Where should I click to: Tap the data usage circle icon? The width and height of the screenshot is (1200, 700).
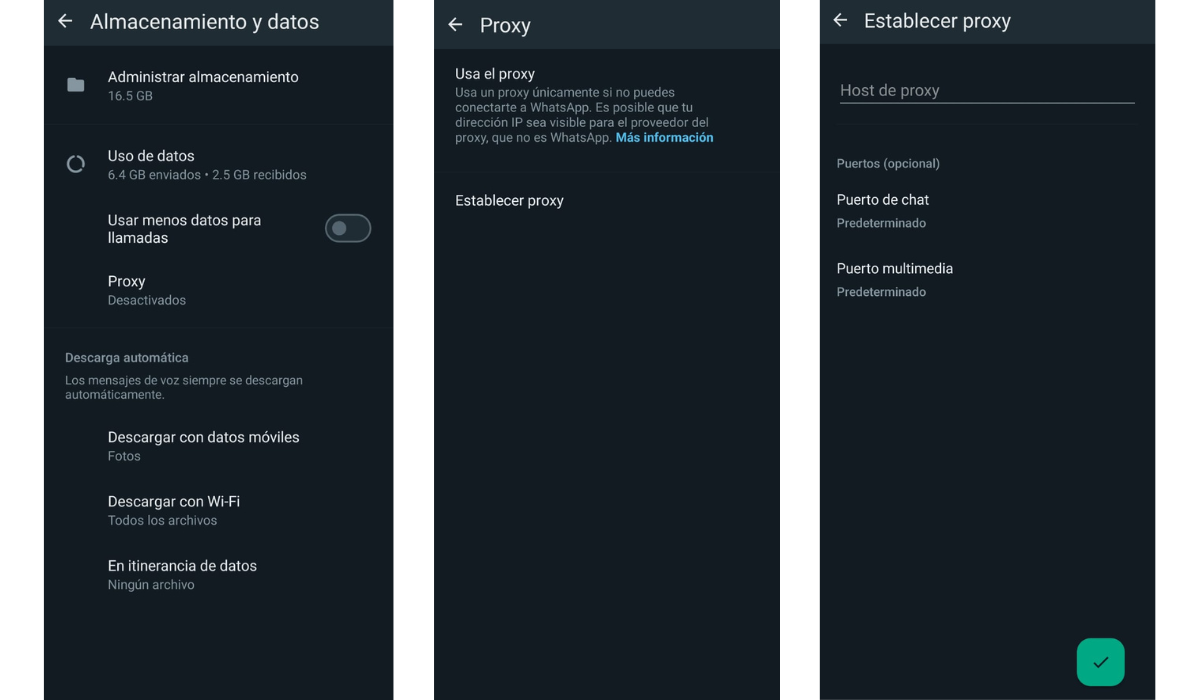coord(76,164)
